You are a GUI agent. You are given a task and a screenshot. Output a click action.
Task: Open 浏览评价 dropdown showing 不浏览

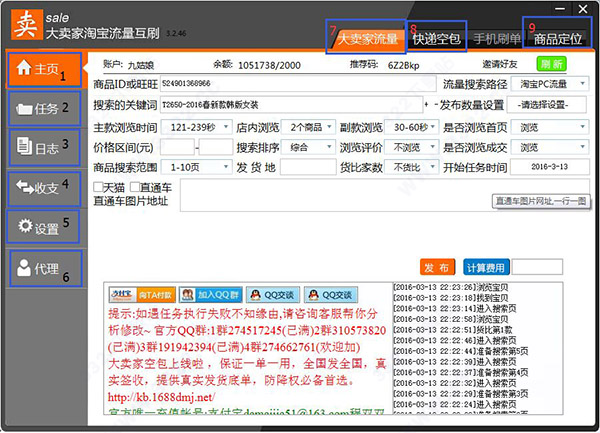[411, 147]
